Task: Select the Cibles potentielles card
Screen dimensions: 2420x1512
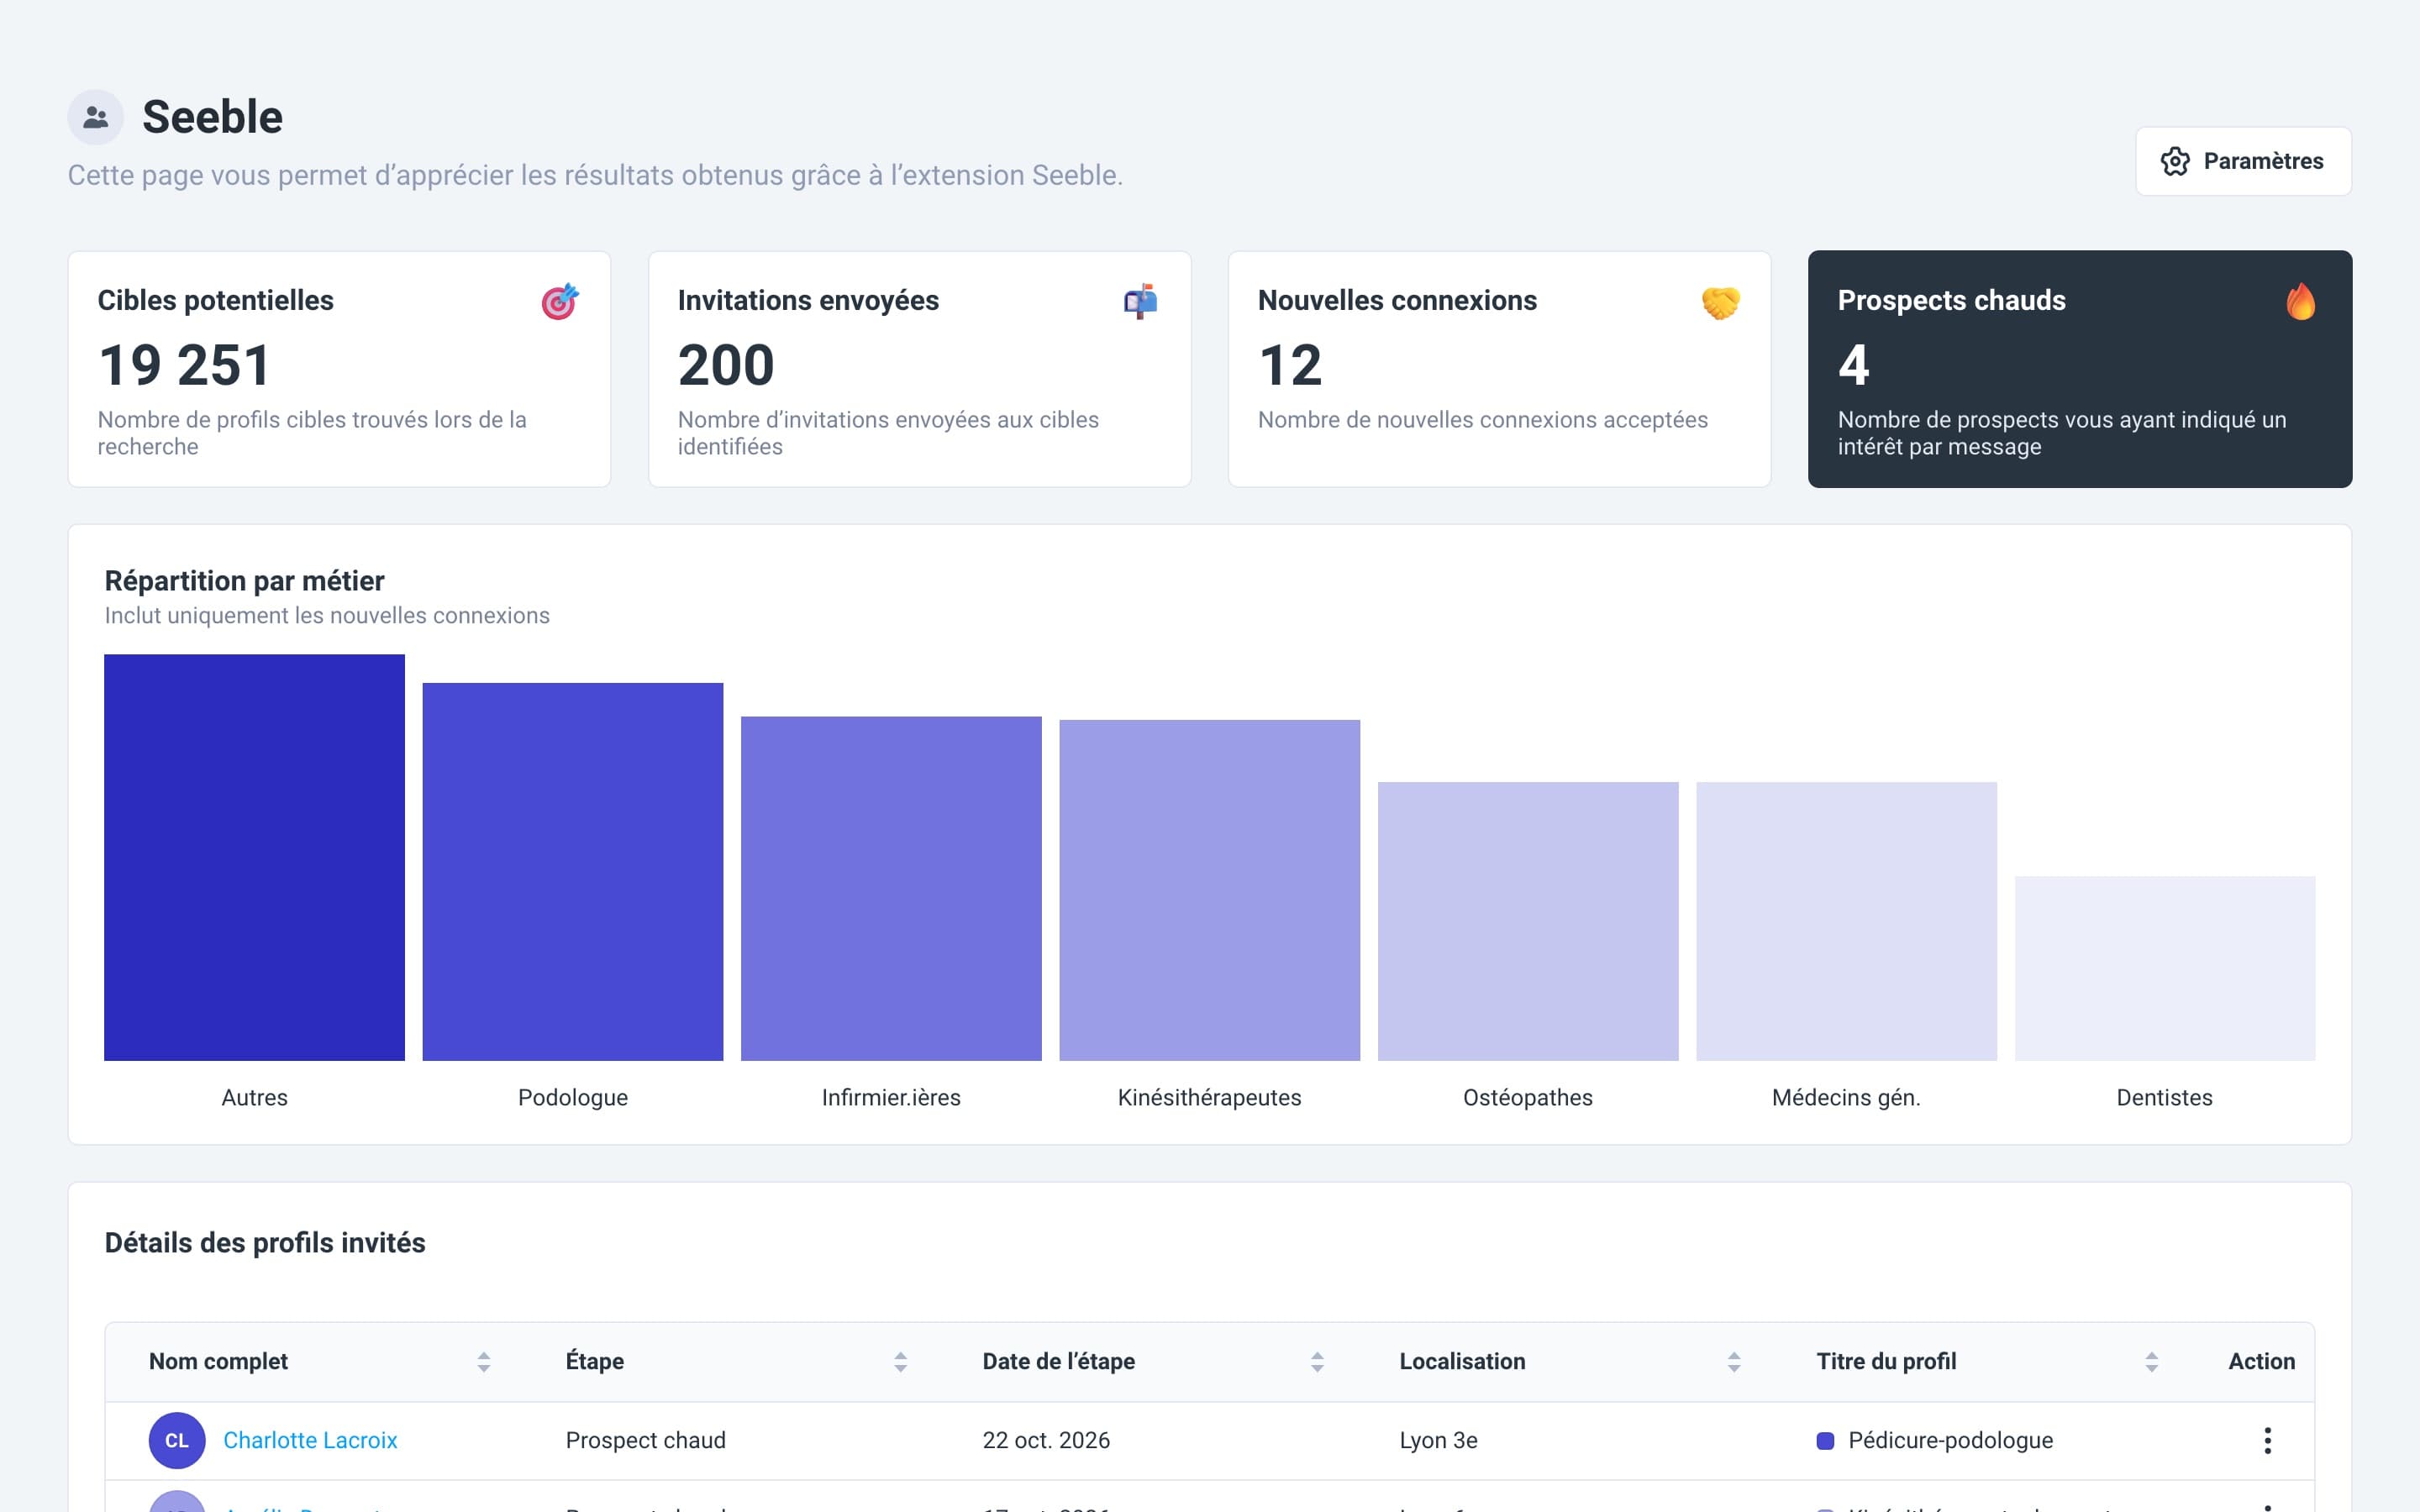Action: pyautogui.click(x=339, y=369)
